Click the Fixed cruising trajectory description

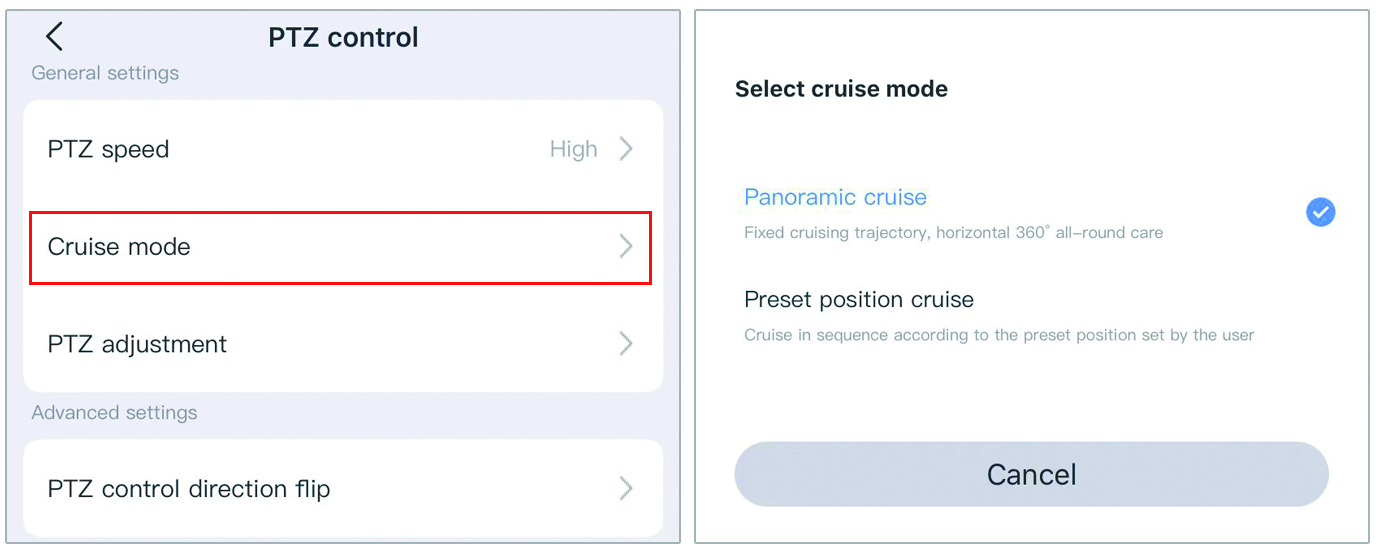click(x=953, y=232)
